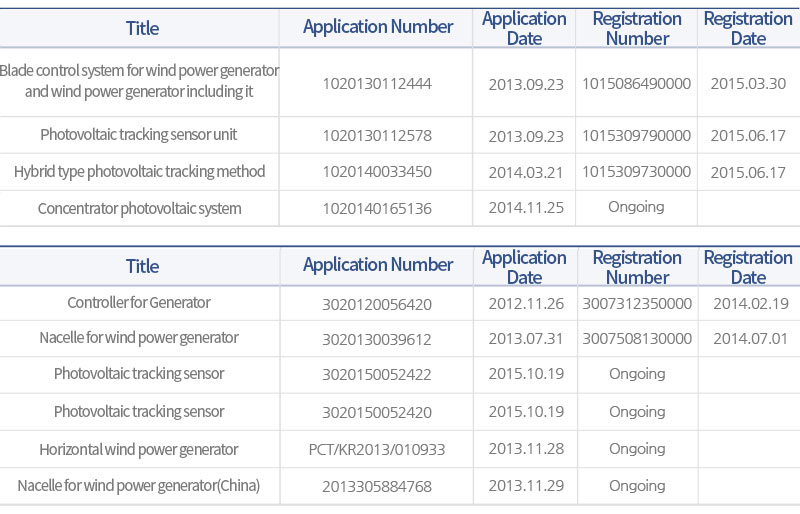Select the 'Horizontal wind power generator' title
The height and width of the screenshot is (514, 800).
tap(139, 449)
